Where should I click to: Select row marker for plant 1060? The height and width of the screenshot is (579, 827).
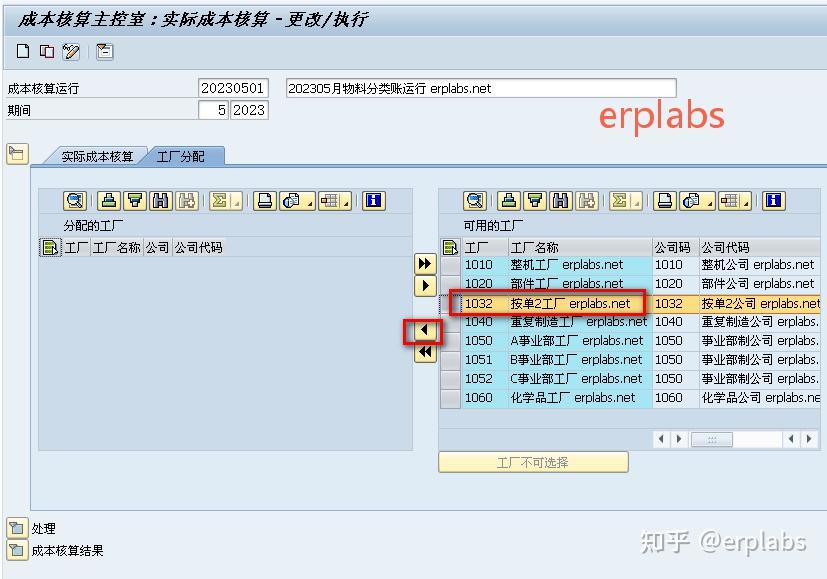450,398
